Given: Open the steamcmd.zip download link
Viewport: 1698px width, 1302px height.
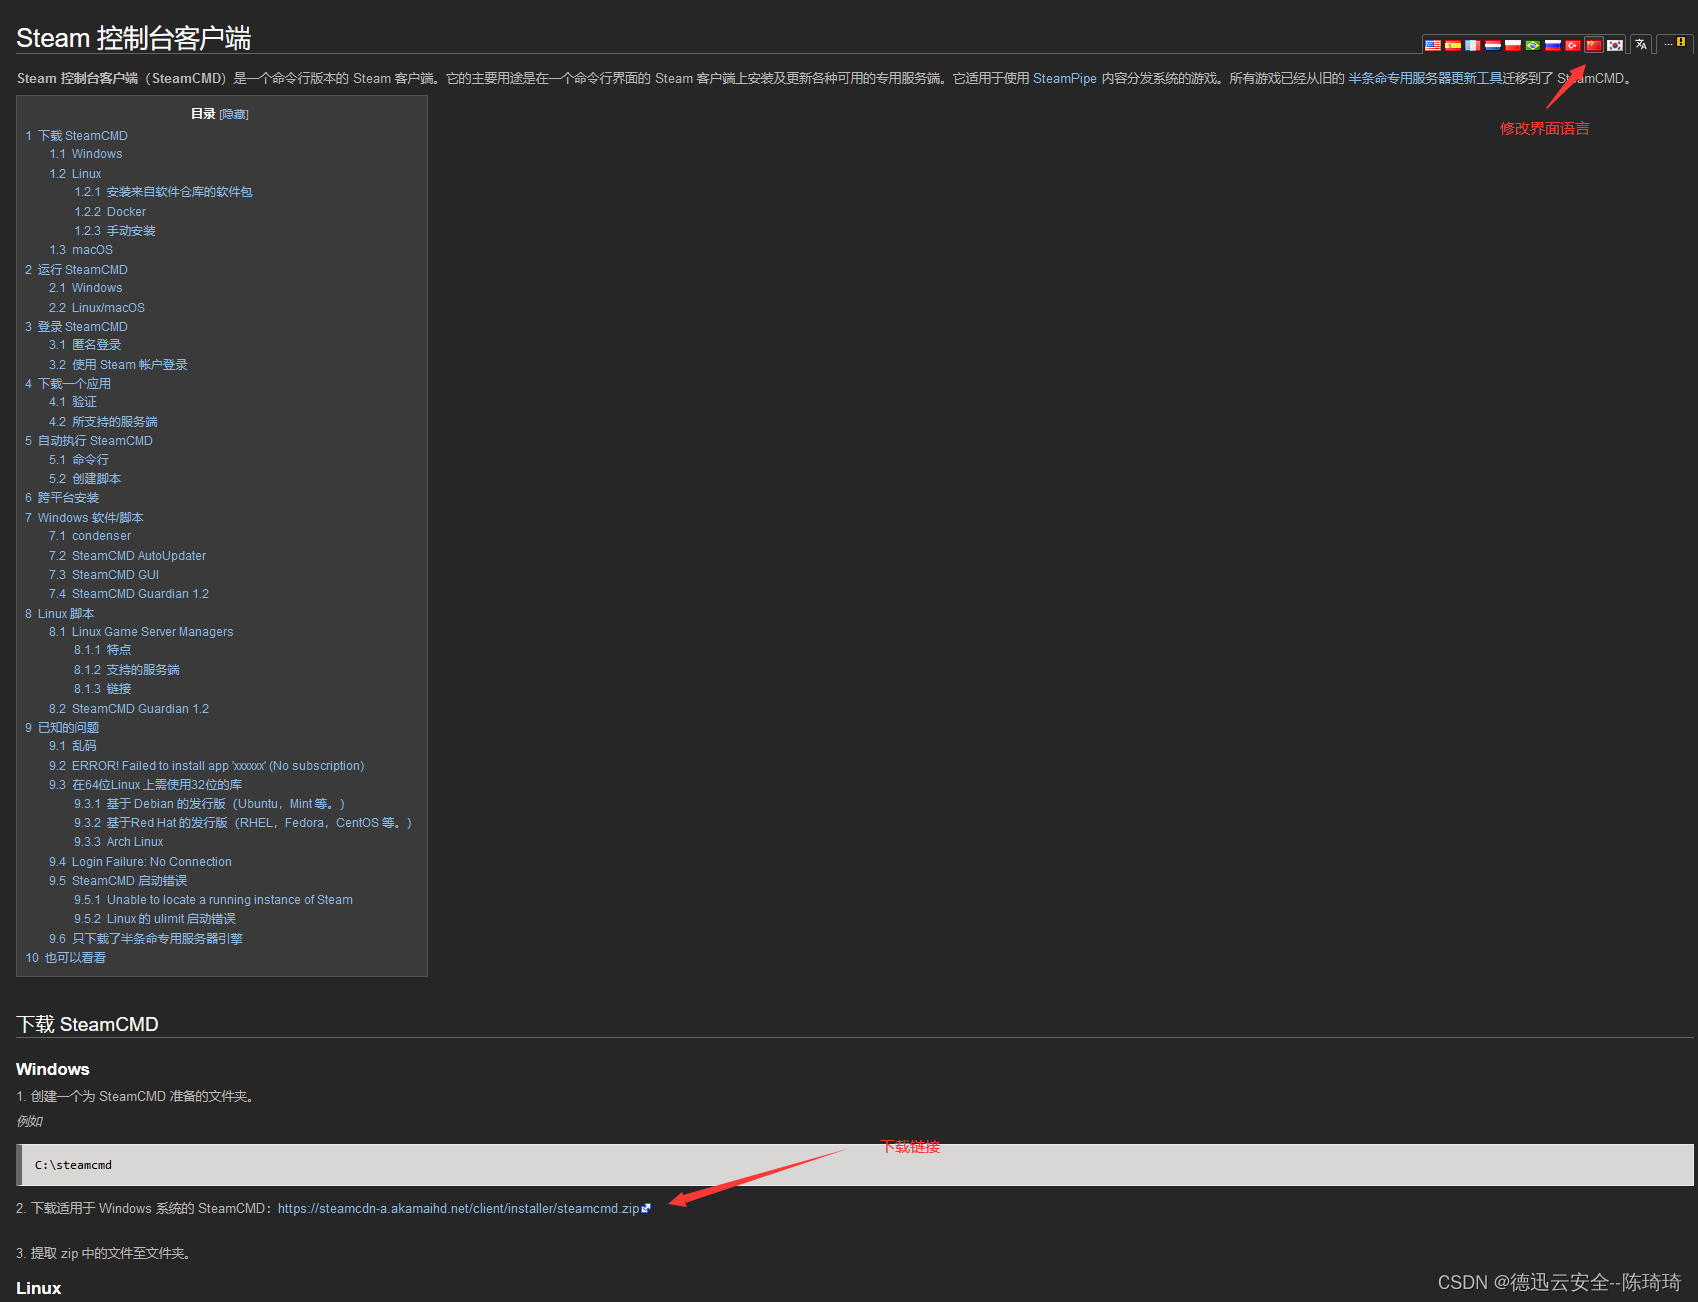Looking at the screenshot, I should click(x=458, y=1208).
